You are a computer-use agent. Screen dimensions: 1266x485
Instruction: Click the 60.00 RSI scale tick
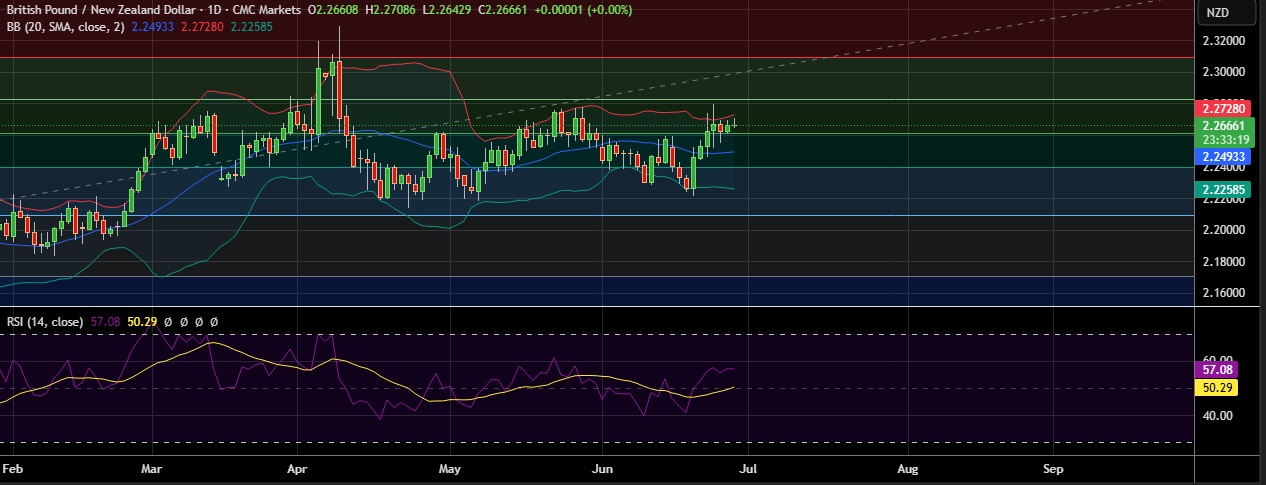pos(1217,358)
